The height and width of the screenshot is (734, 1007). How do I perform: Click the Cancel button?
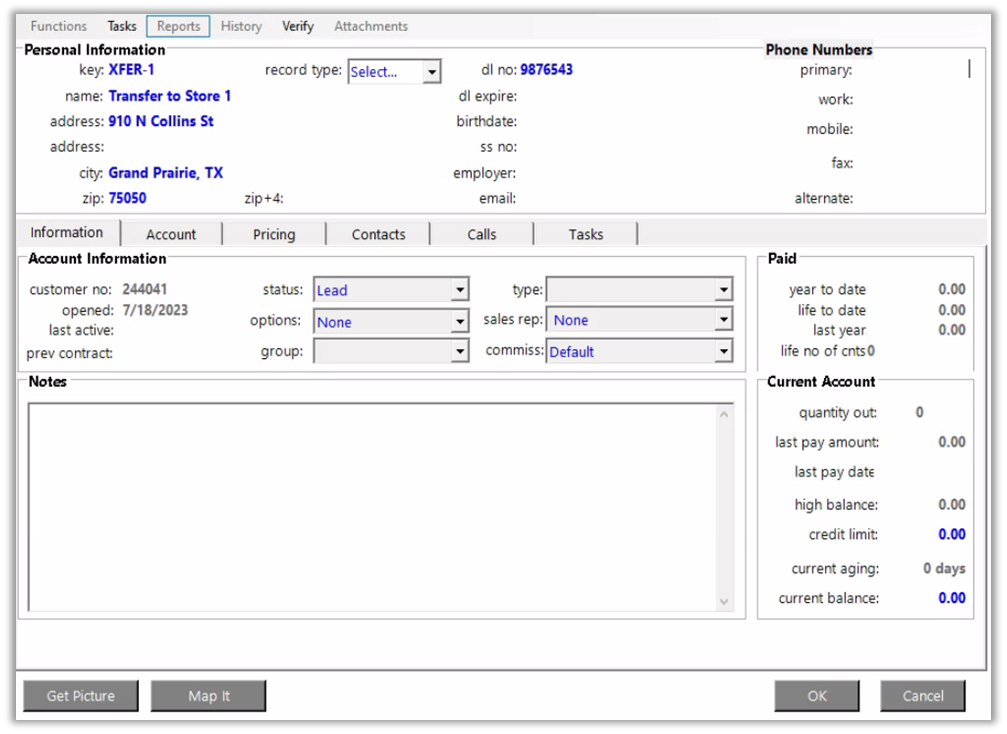pos(922,696)
